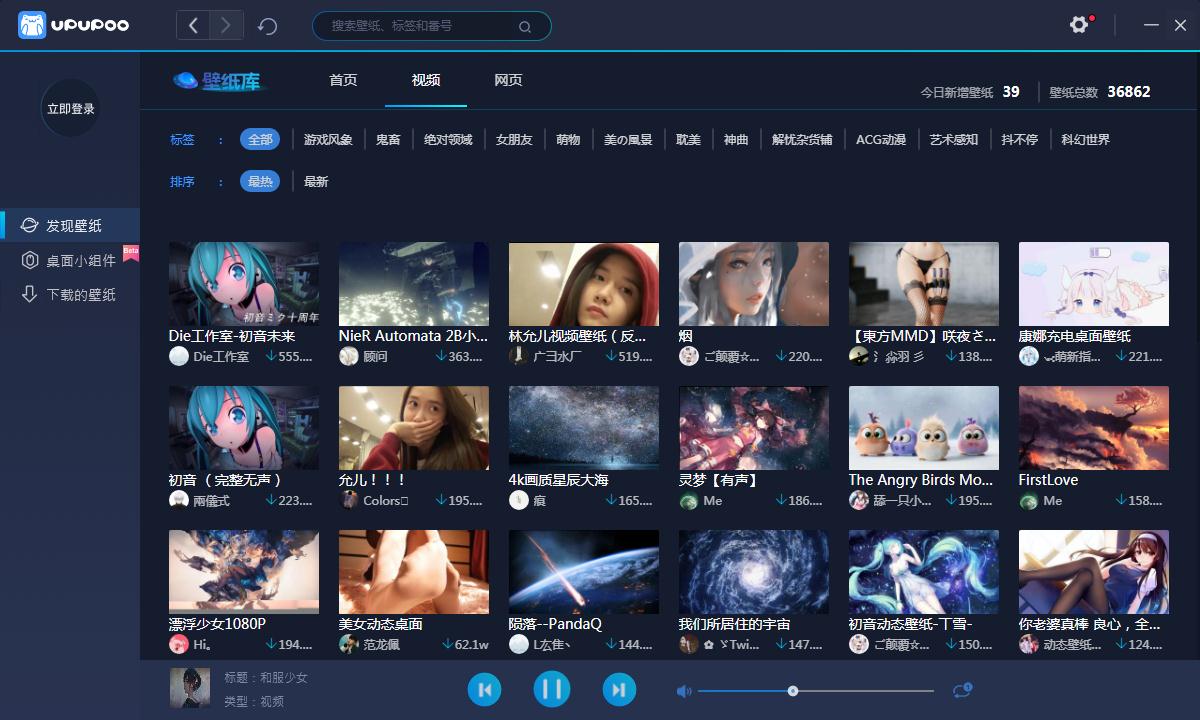Open 桌面小组件 from the sidebar
This screenshot has width=1200, height=720.
[70, 259]
